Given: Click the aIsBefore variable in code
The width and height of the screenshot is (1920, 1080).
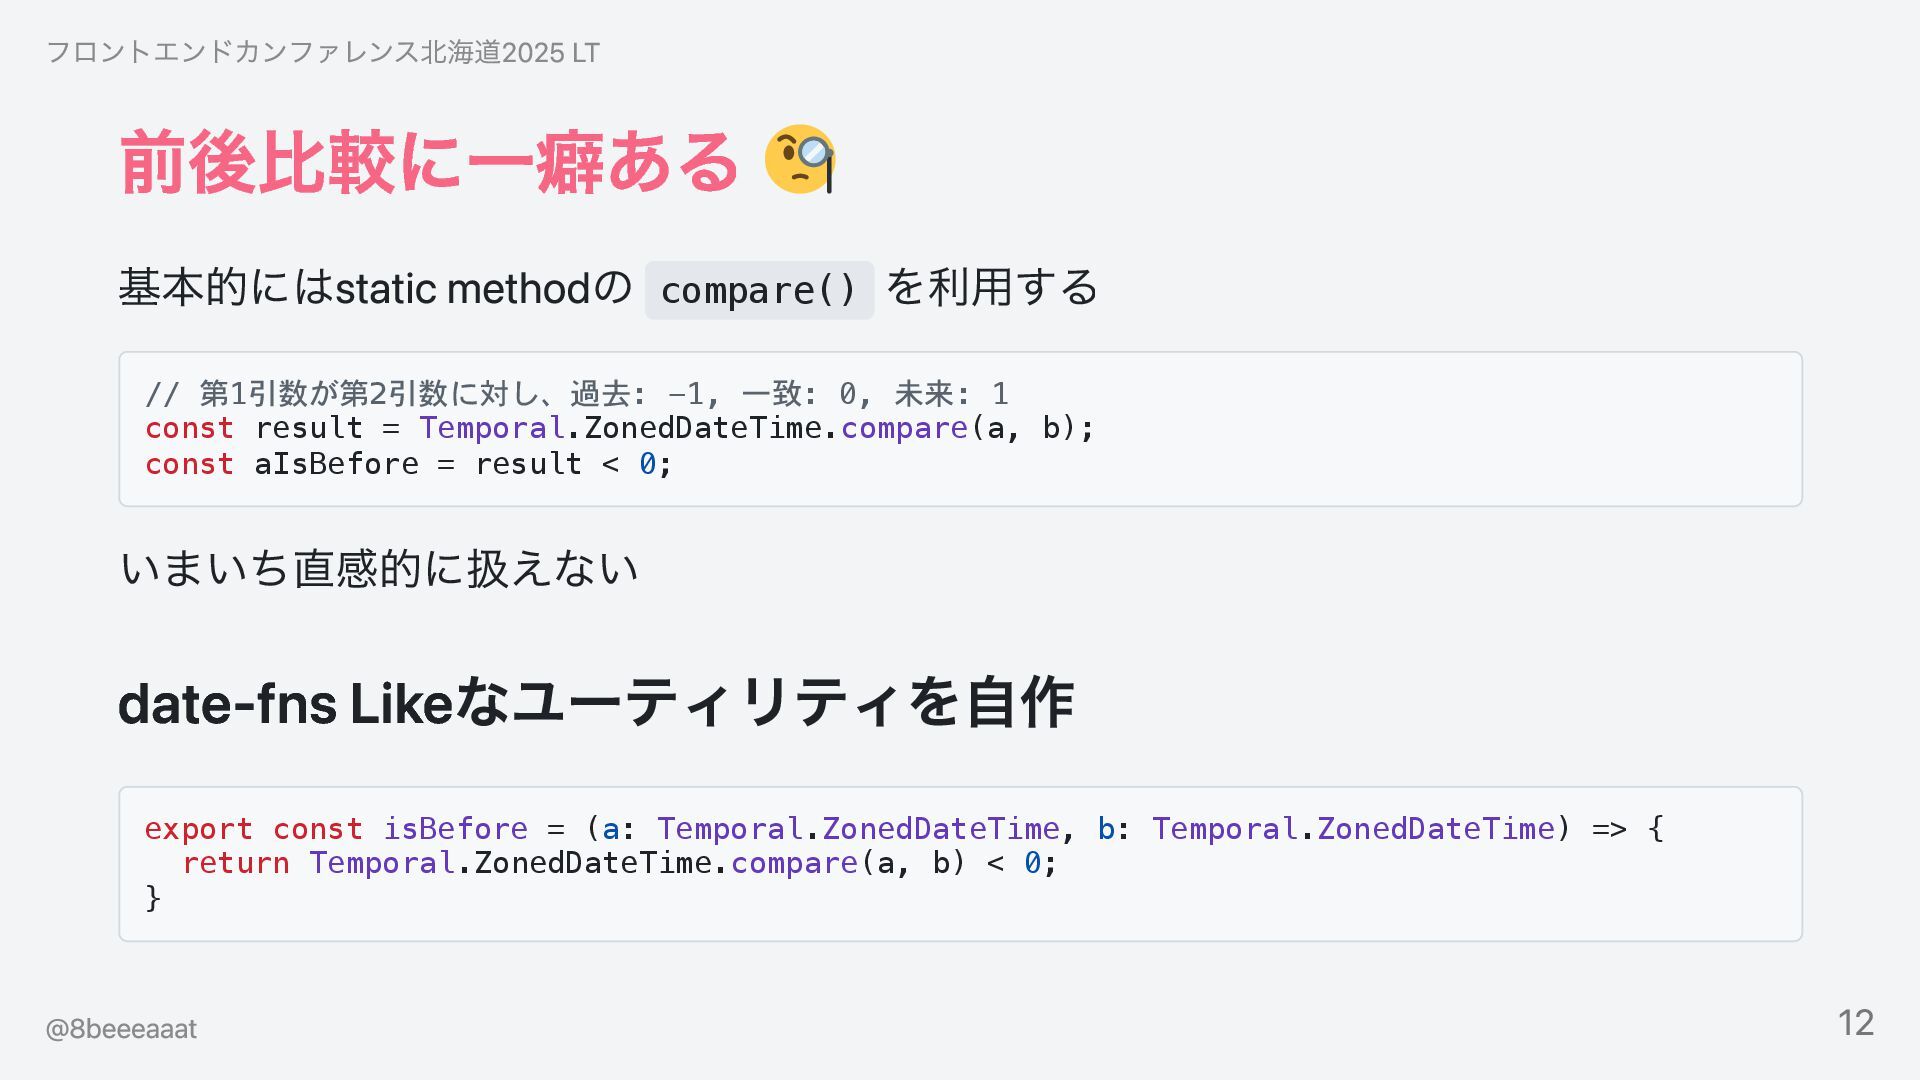Looking at the screenshot, I should [336, 464].
